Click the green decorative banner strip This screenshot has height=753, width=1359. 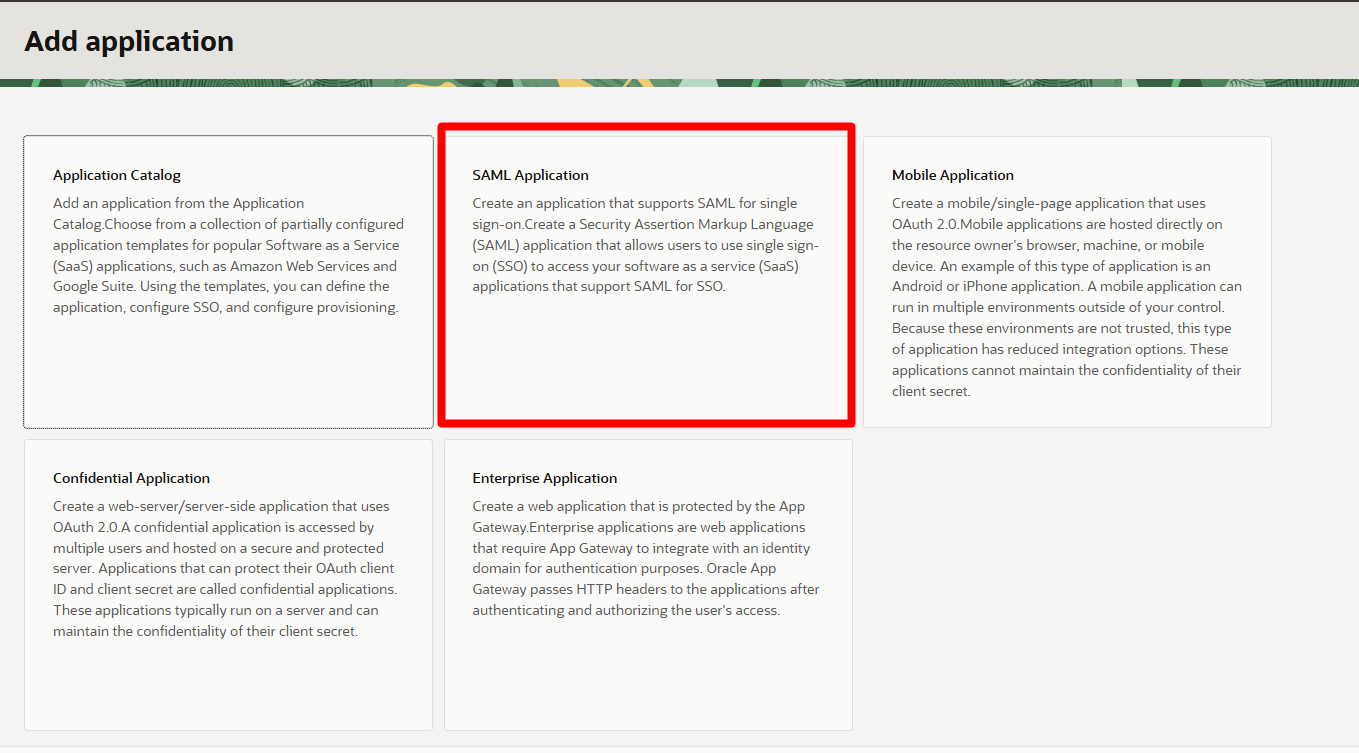[x=679, y=83]
